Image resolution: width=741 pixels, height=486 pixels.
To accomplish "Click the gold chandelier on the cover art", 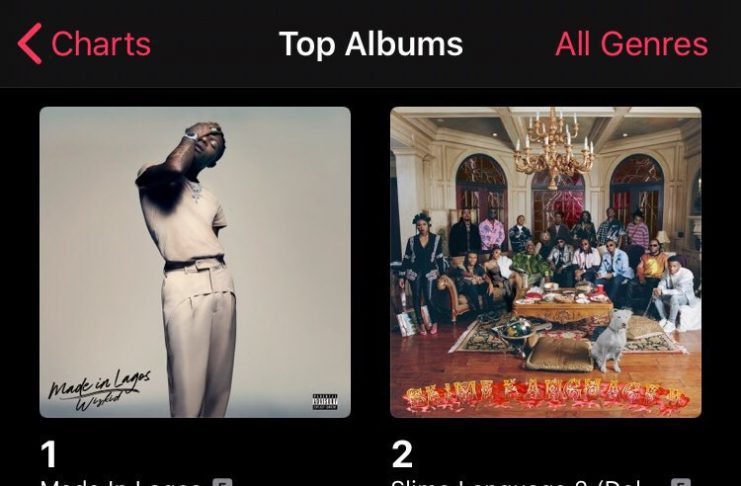I will point(553,148).
